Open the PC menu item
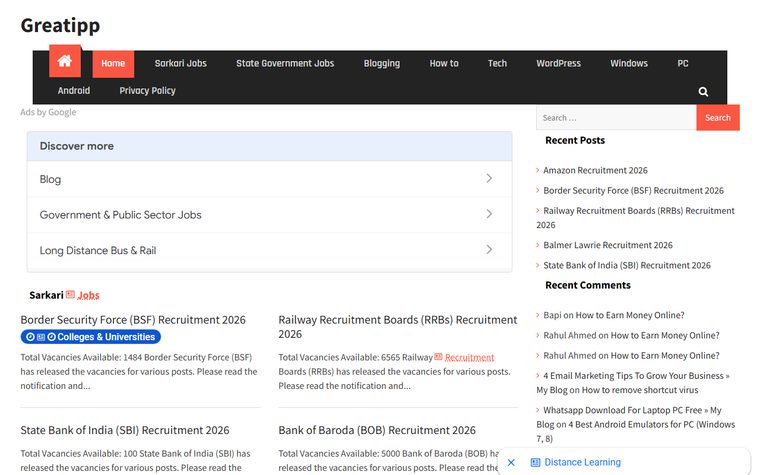 [682, 63]
